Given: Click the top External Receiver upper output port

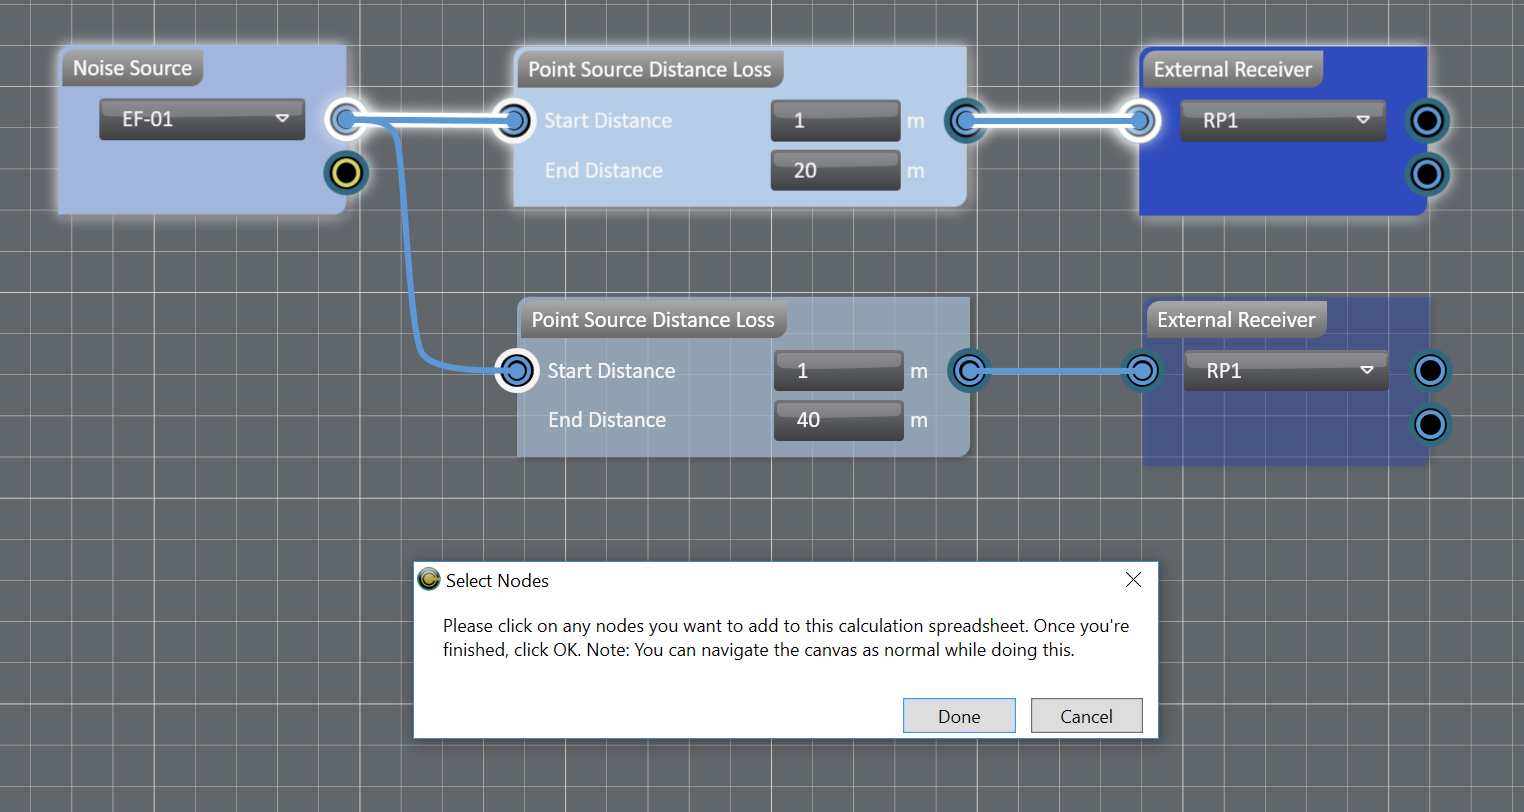Looking at the screenshot, I should coord(1427,121).
